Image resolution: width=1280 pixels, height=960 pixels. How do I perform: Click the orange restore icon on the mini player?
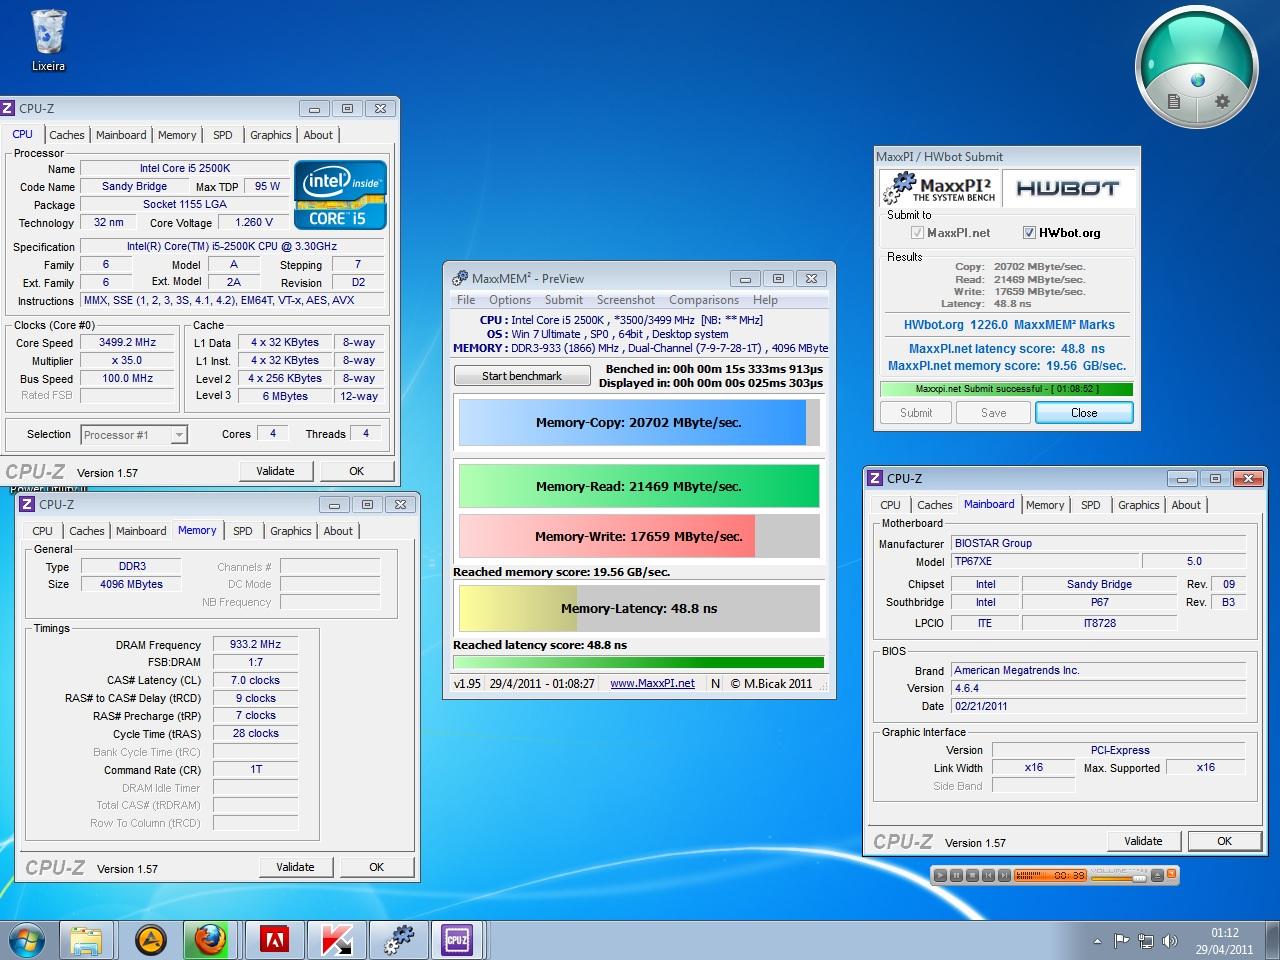coord(1172,873)
